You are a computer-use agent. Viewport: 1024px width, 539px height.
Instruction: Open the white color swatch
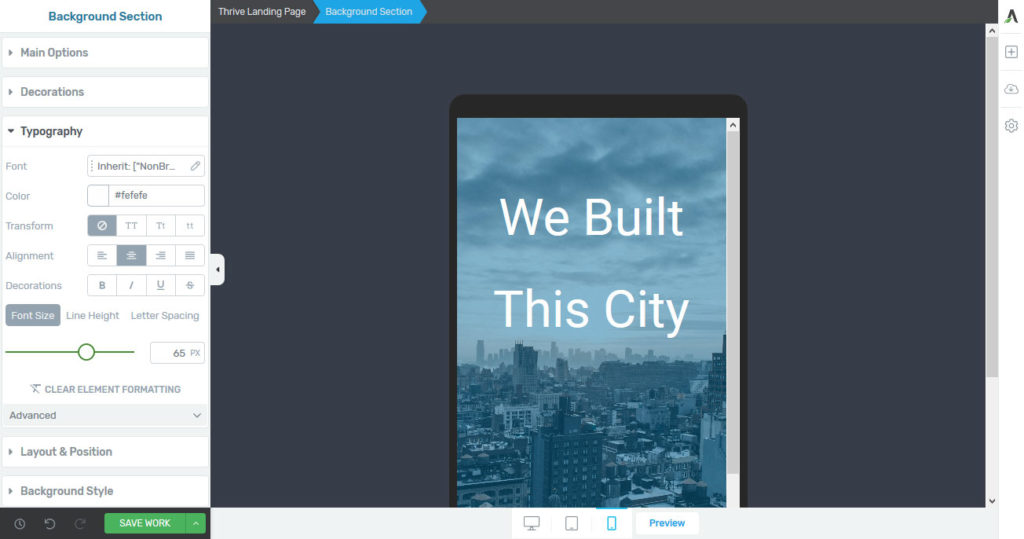[x=98, y=195]
